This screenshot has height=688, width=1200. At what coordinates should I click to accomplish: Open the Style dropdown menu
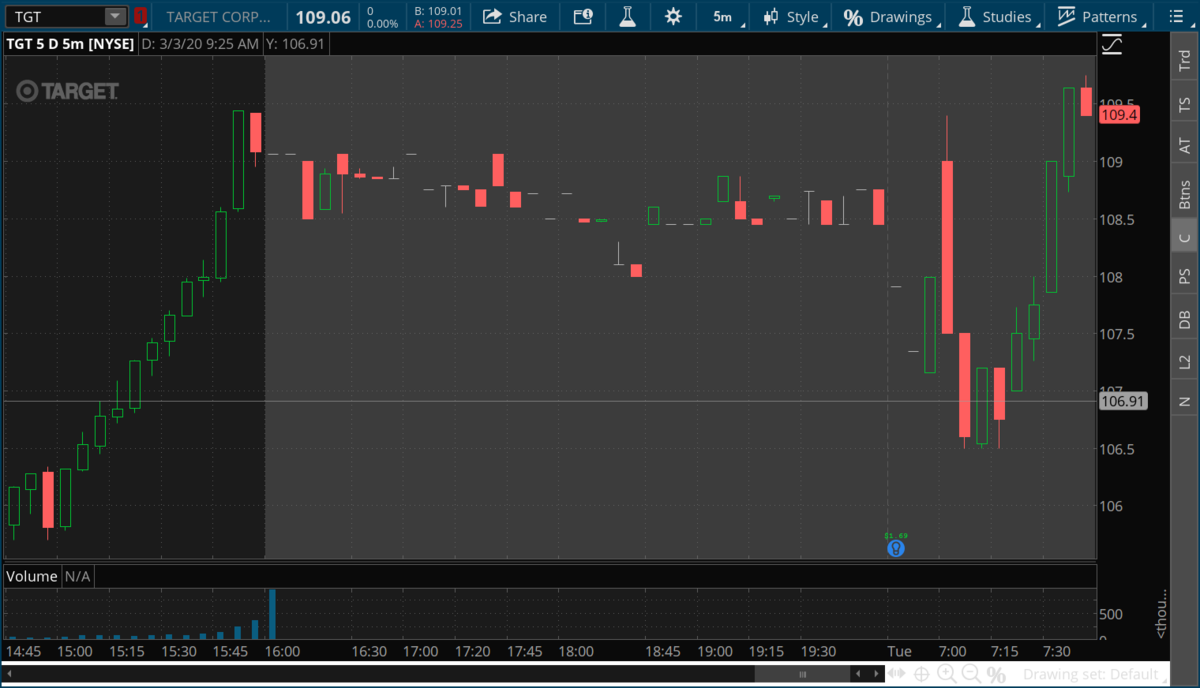(792, 16)
